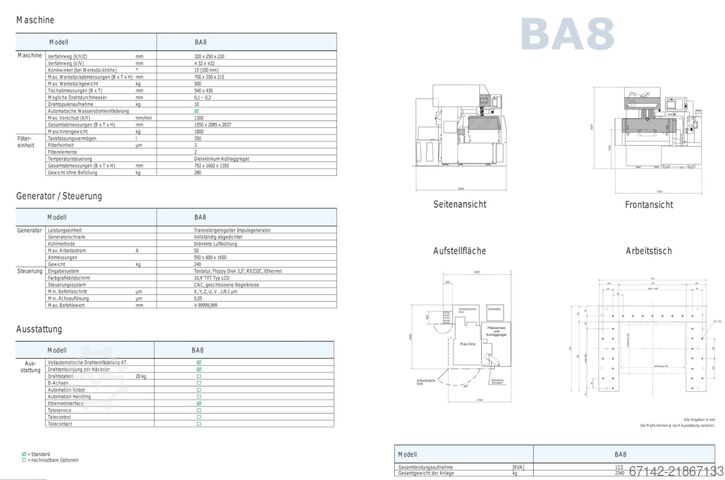Tick the B-Achsen option checkbox
Viewport: 725px width, 480px height.
click(199, 383)
